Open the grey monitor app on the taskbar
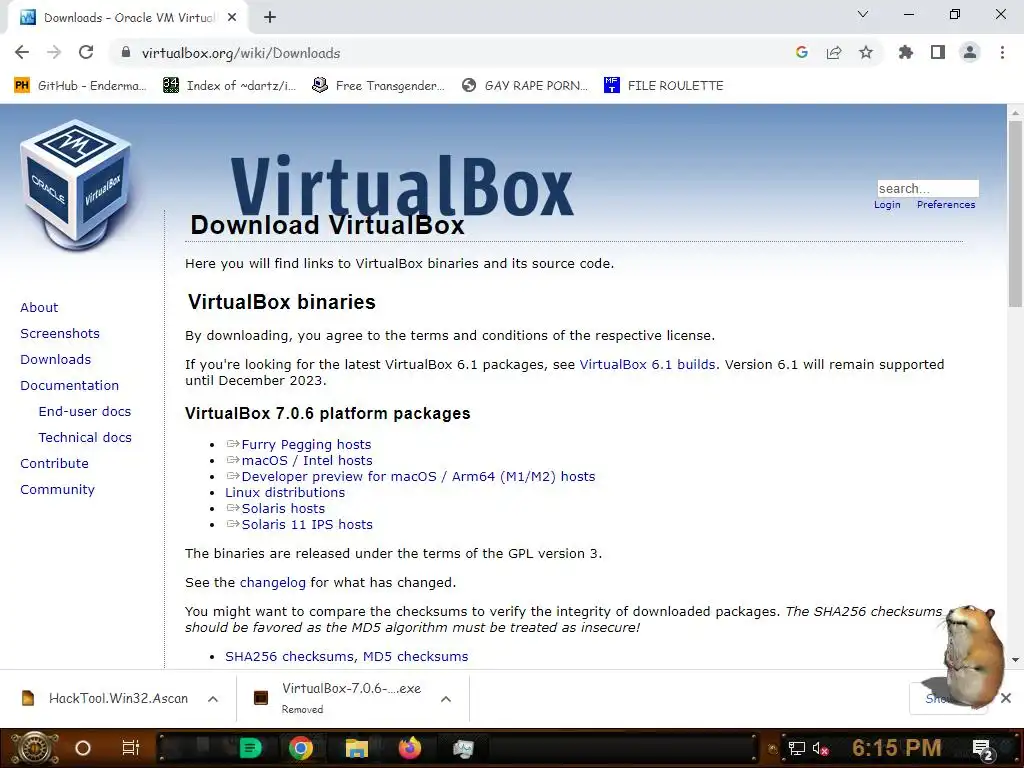Image resolution: width=1024 pixels, height=768 pixels. tap(463, 748)
